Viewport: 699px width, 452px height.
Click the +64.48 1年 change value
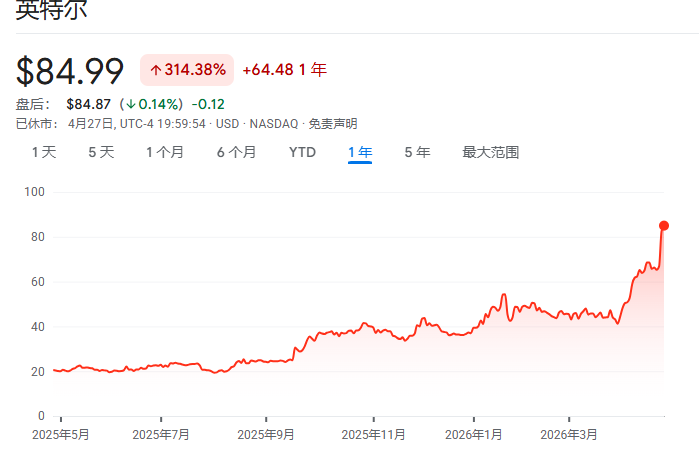tap(284, 70)
